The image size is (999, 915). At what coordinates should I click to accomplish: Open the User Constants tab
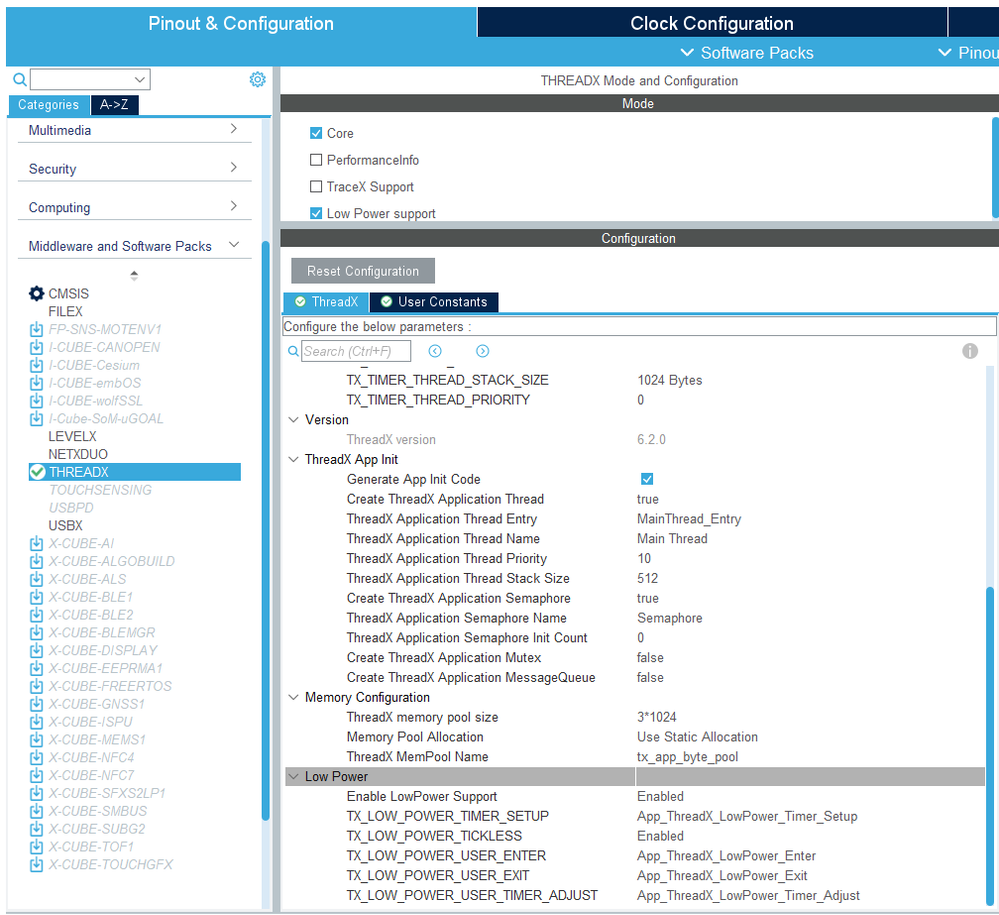tap(435, 302)
